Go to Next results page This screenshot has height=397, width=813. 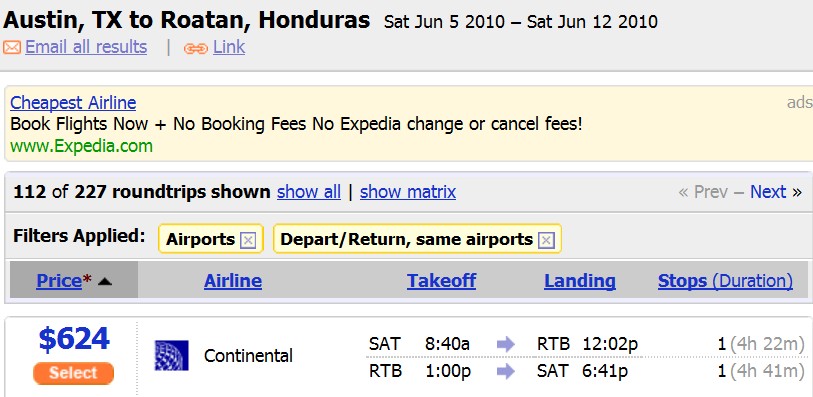click(768, 192)
